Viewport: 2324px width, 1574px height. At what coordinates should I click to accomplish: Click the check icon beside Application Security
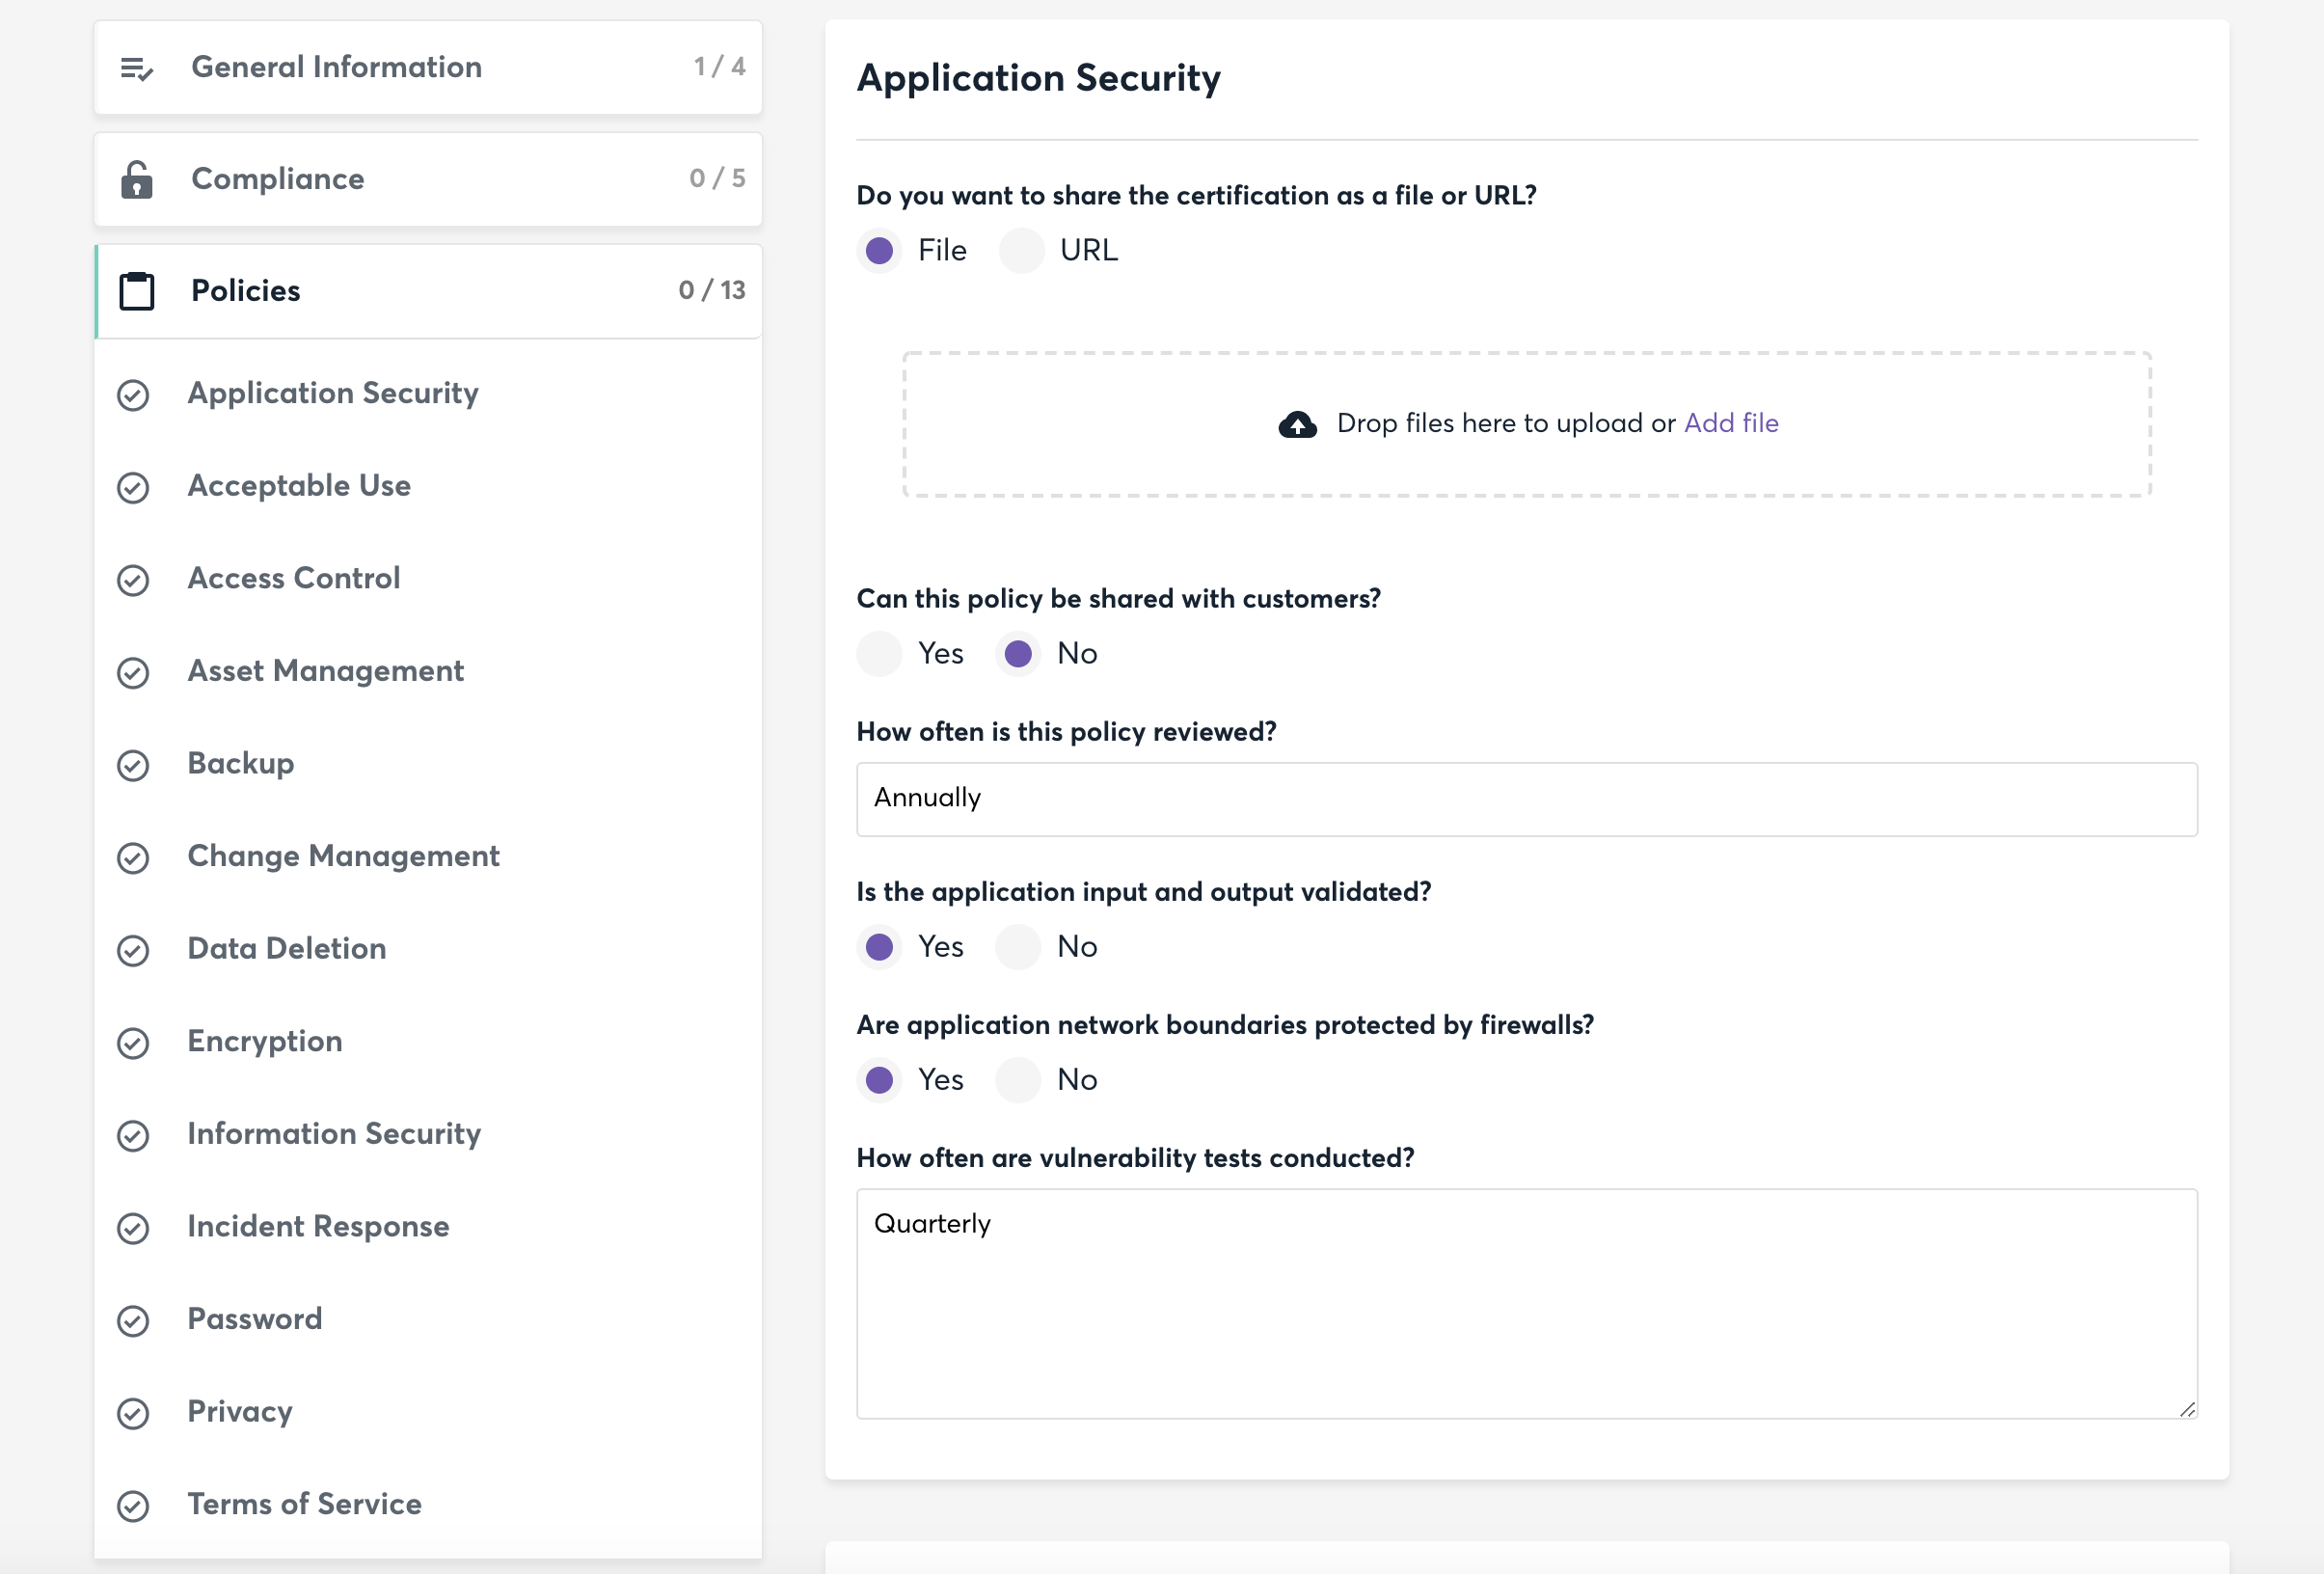[133, 395]
